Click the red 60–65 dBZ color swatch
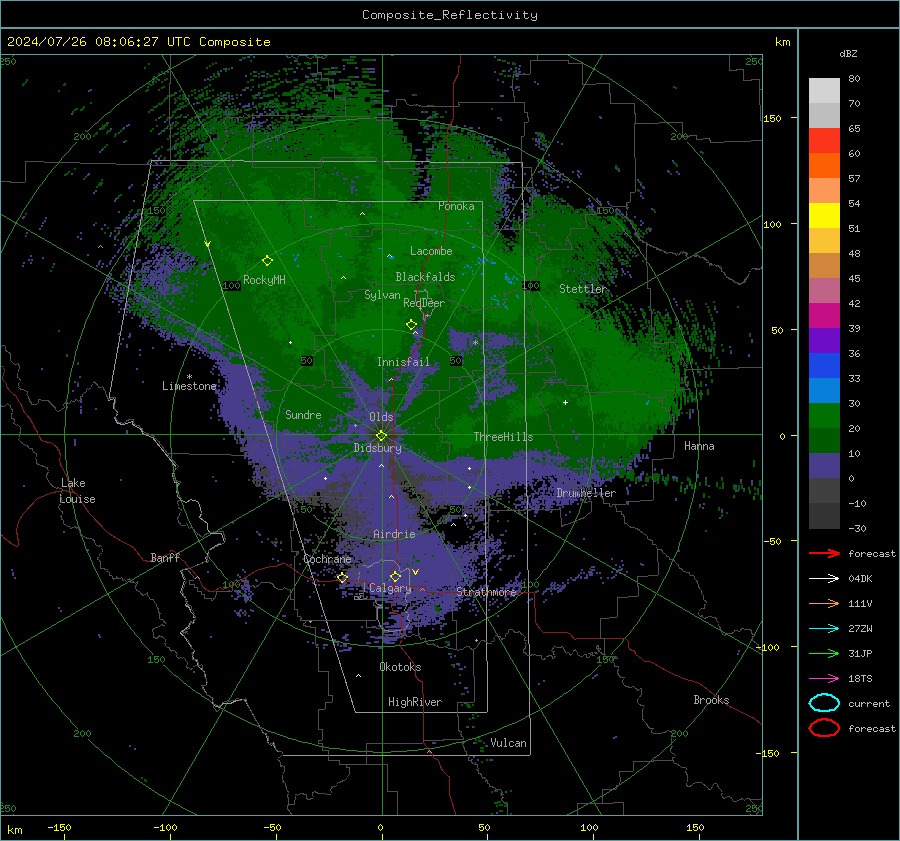This screenshot has width=900, height=841. pos(824,141)
